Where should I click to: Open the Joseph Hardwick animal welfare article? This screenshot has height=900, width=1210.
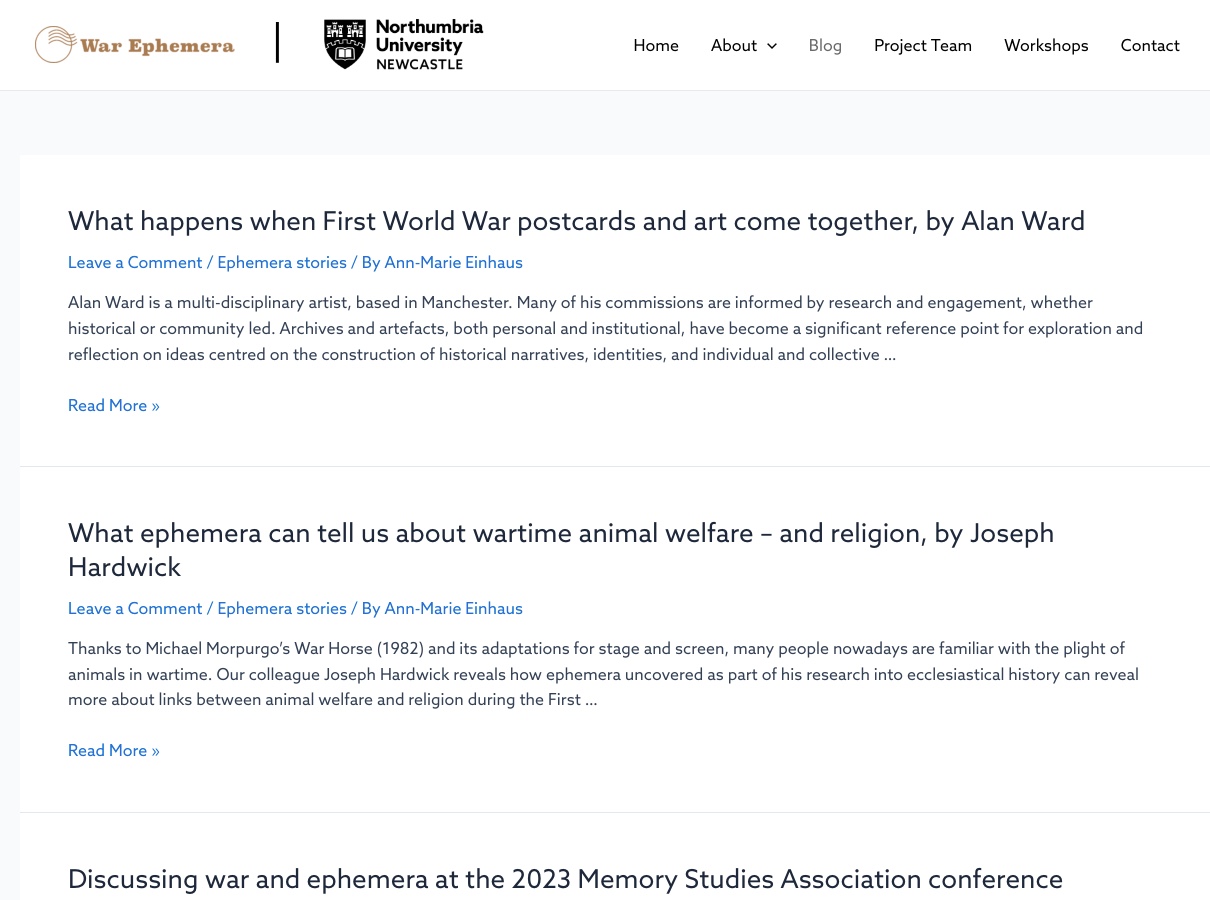point(561,550)
